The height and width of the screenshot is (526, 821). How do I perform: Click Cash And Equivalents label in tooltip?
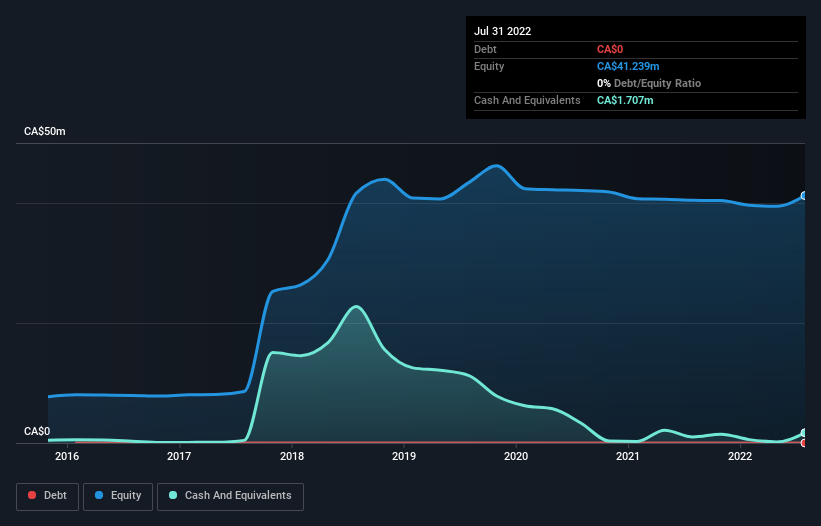pyautogui.click(x=527, y=100)
